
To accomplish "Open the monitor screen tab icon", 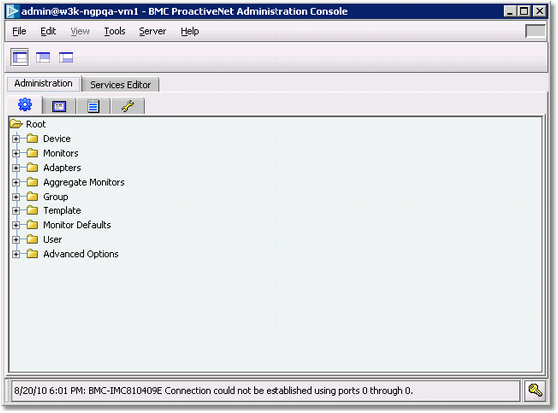I will (59, 106).
